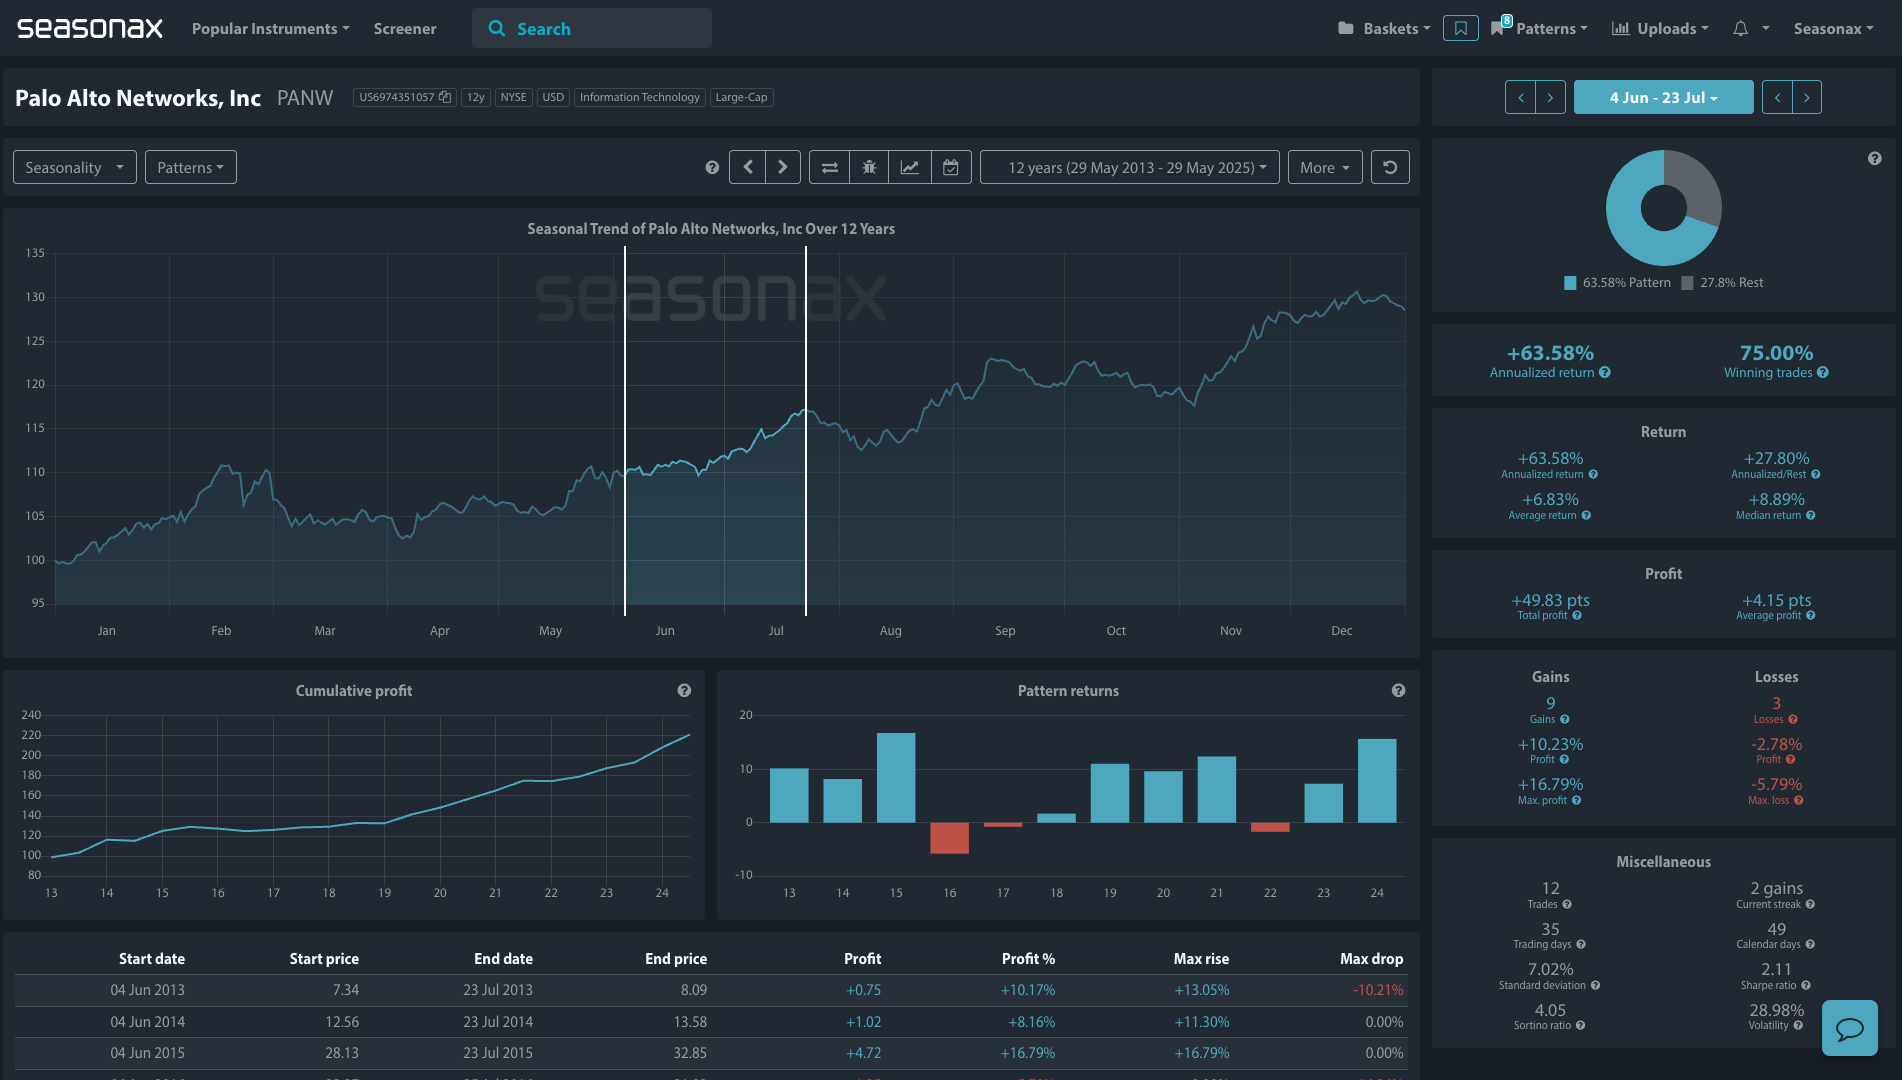
Task: Click the NYSE tag
Action: click(x=513, y=97)
